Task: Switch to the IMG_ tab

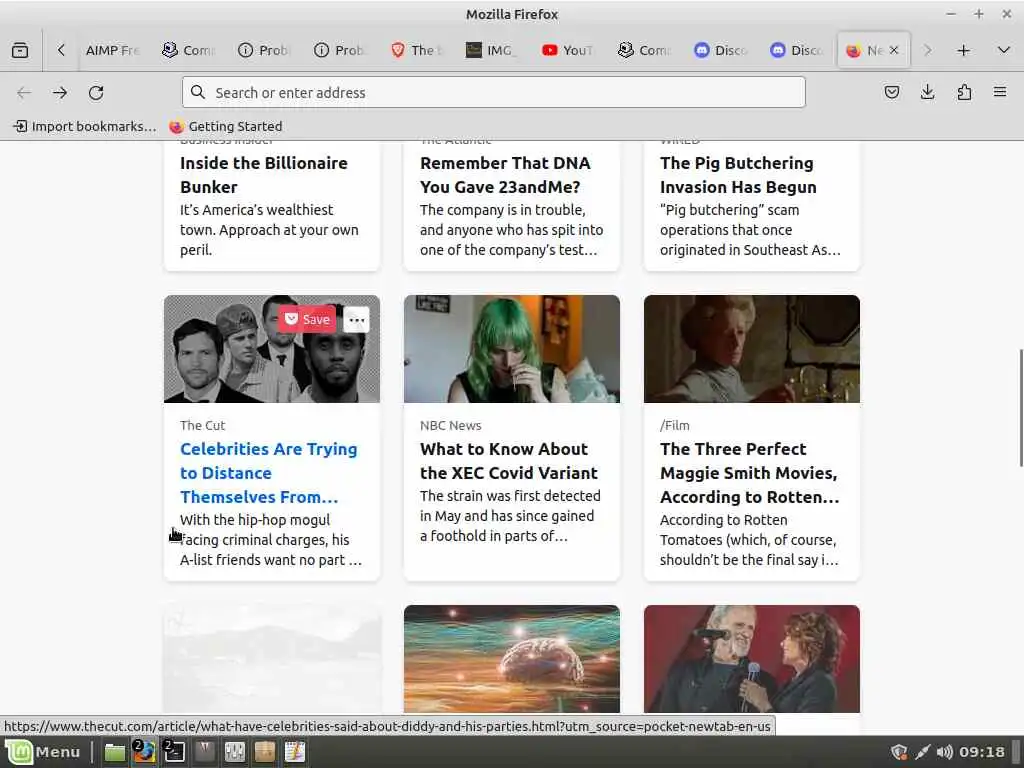Action: pos(492,50)
